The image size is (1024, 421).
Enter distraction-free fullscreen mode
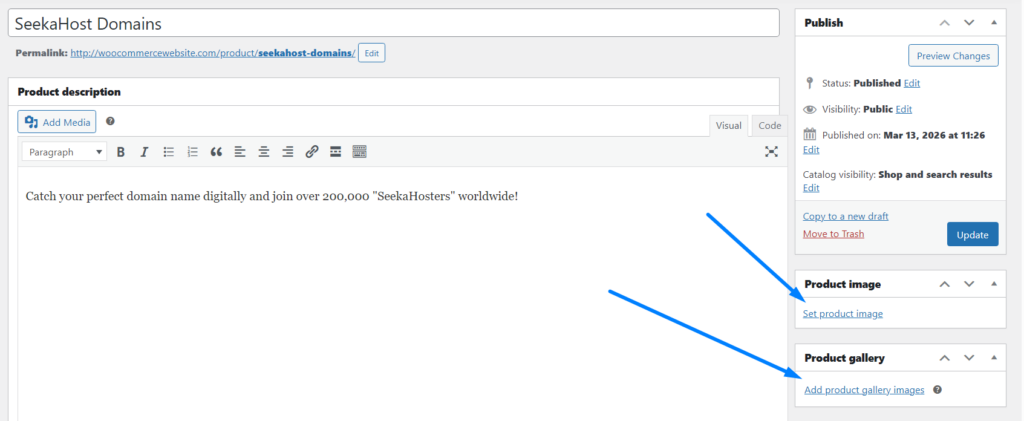771,151
